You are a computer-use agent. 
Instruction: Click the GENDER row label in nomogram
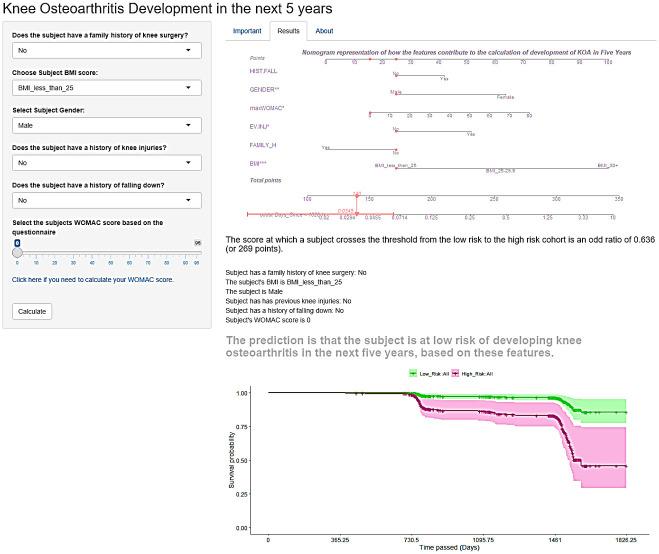263,90
